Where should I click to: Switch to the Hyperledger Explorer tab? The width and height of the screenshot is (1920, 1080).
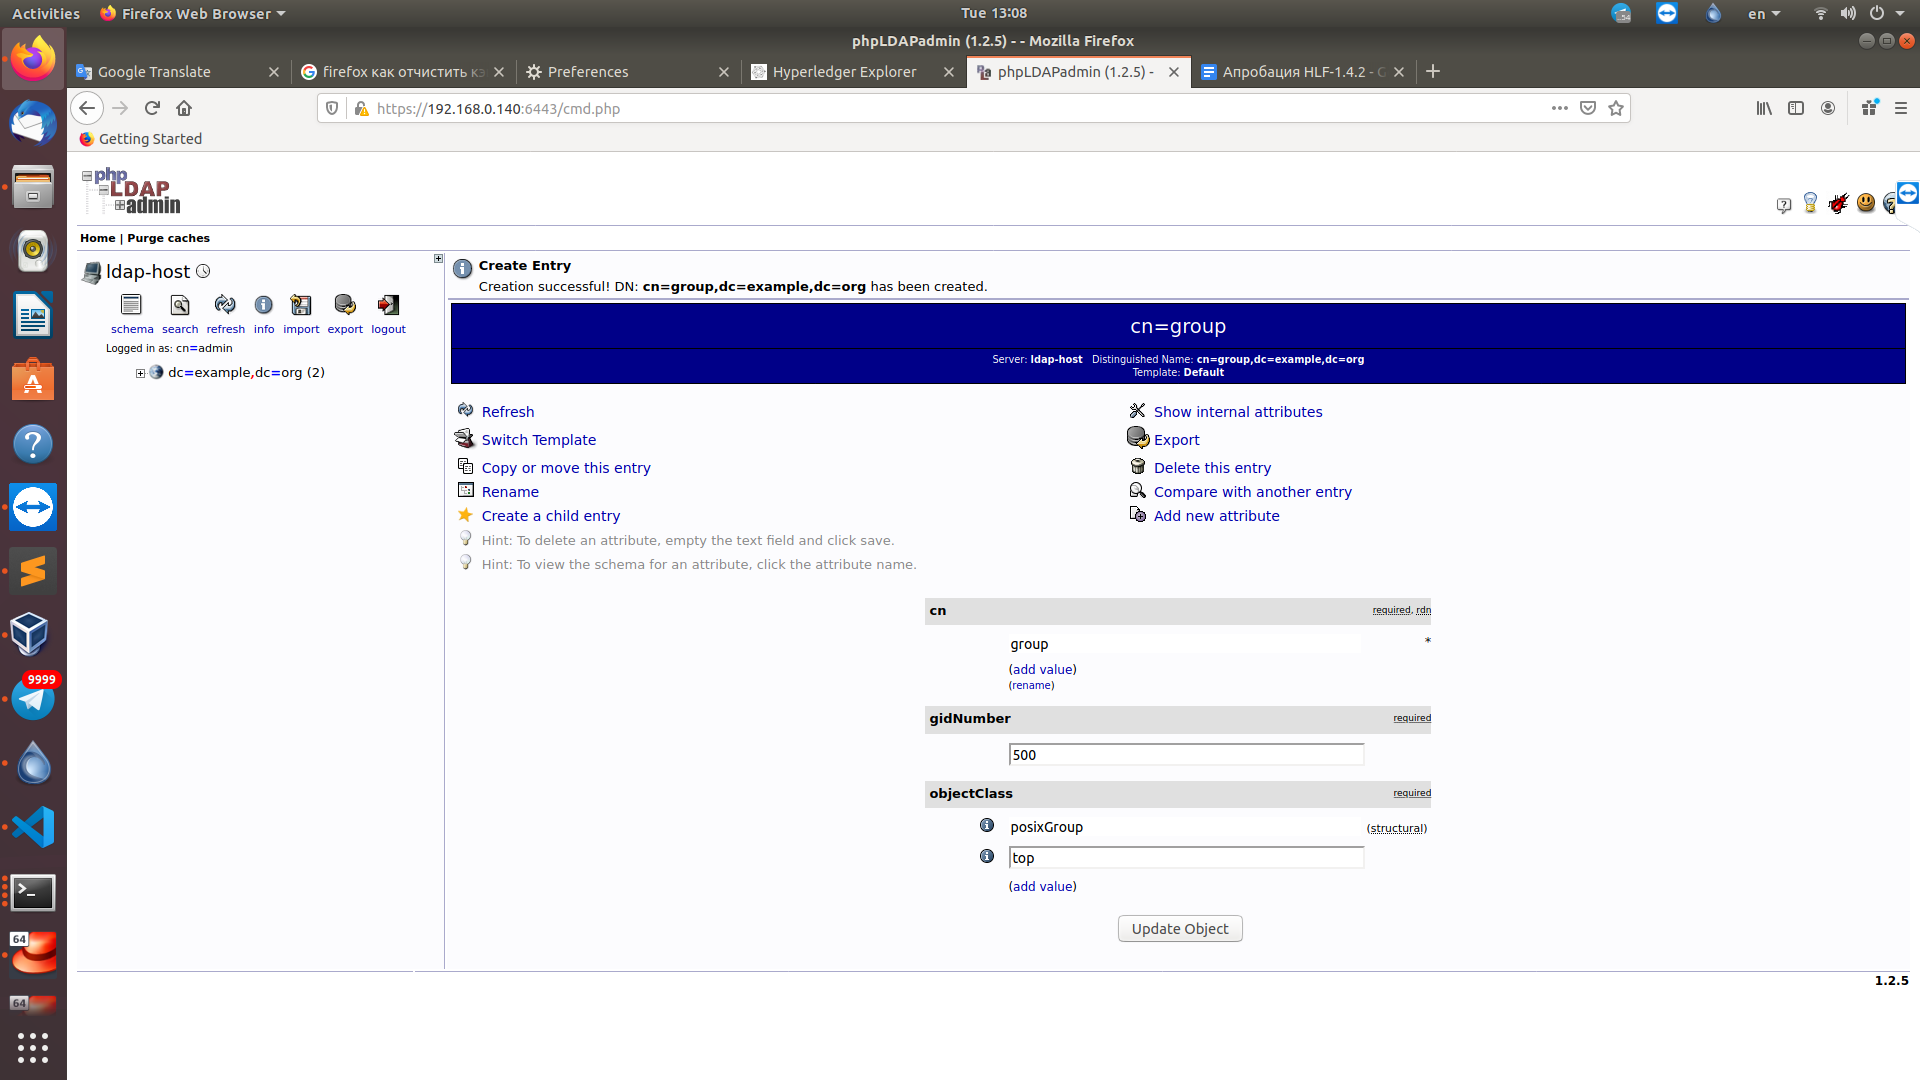pos(844,72)
